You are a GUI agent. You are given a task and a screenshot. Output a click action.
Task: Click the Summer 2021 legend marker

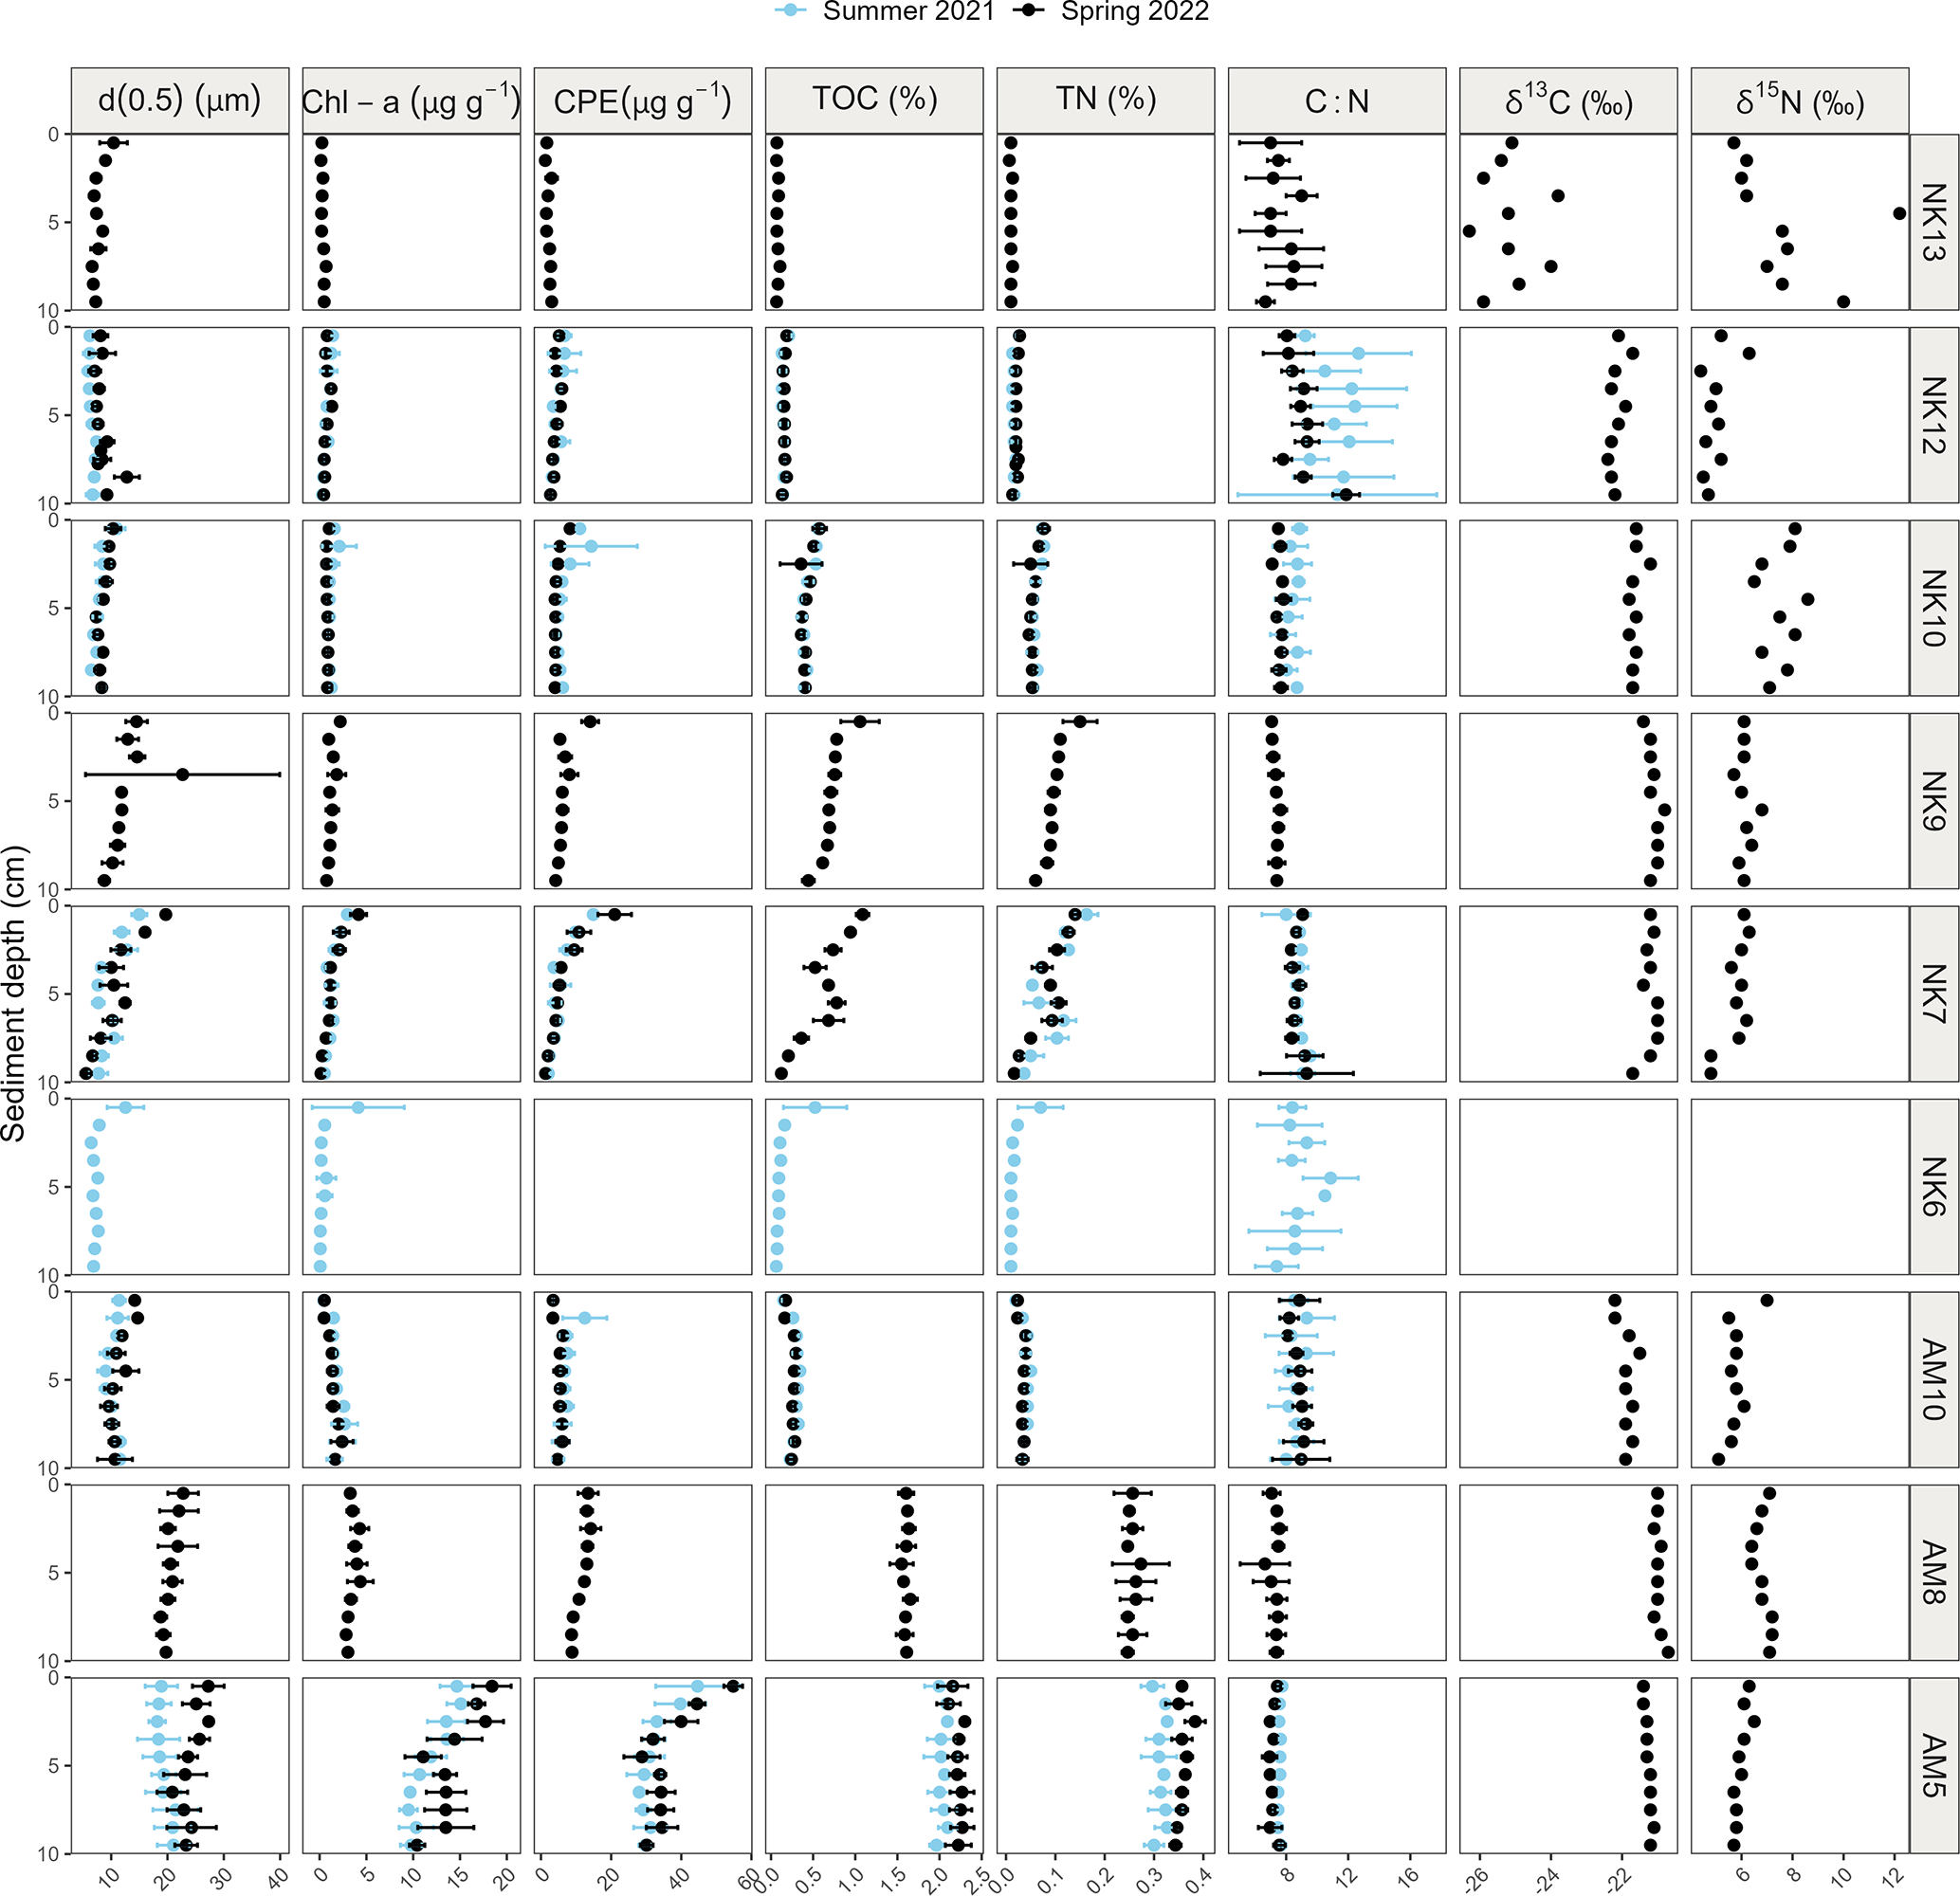791,10
